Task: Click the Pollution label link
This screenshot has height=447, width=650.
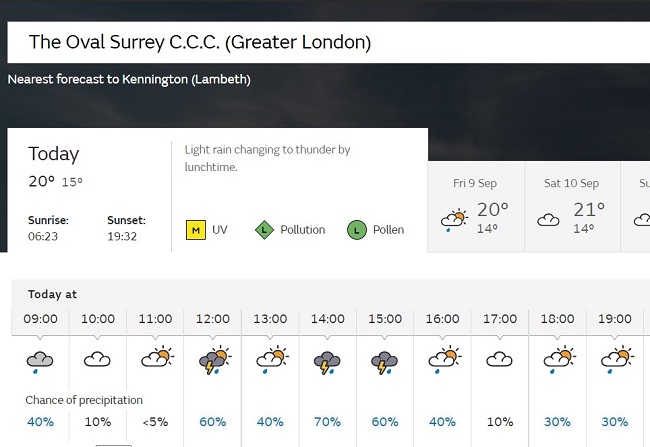Action: [303, 230]
